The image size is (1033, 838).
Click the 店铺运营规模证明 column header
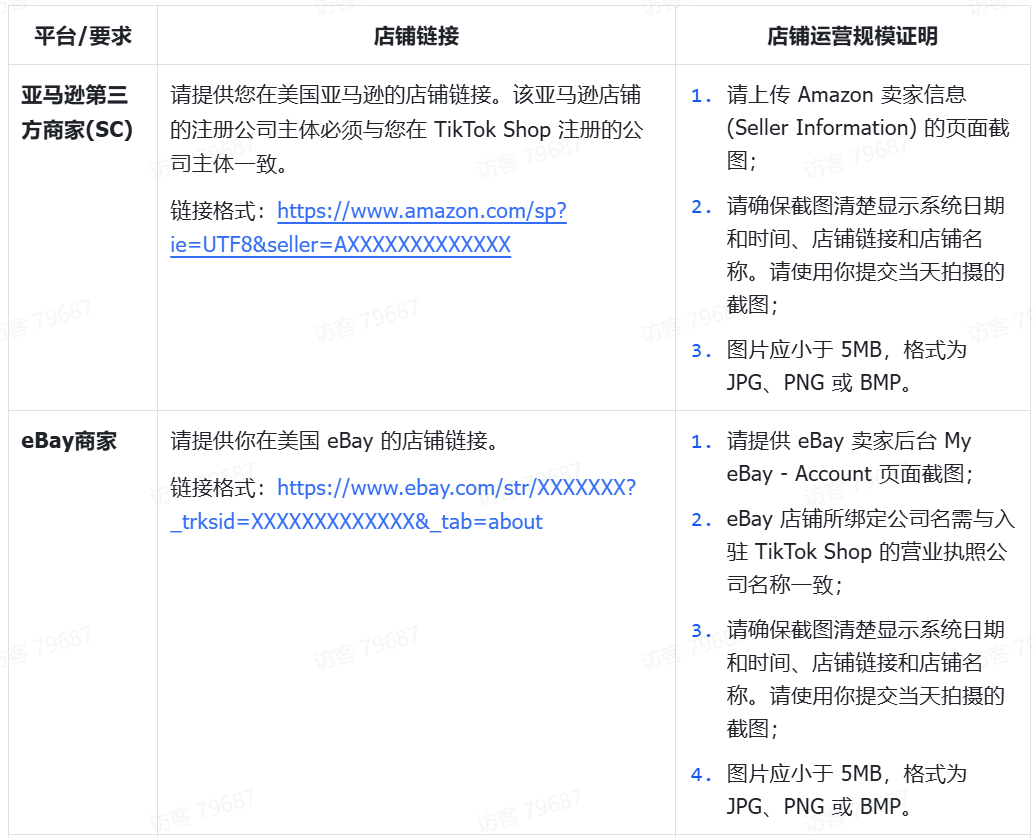[x=852, y=37]
